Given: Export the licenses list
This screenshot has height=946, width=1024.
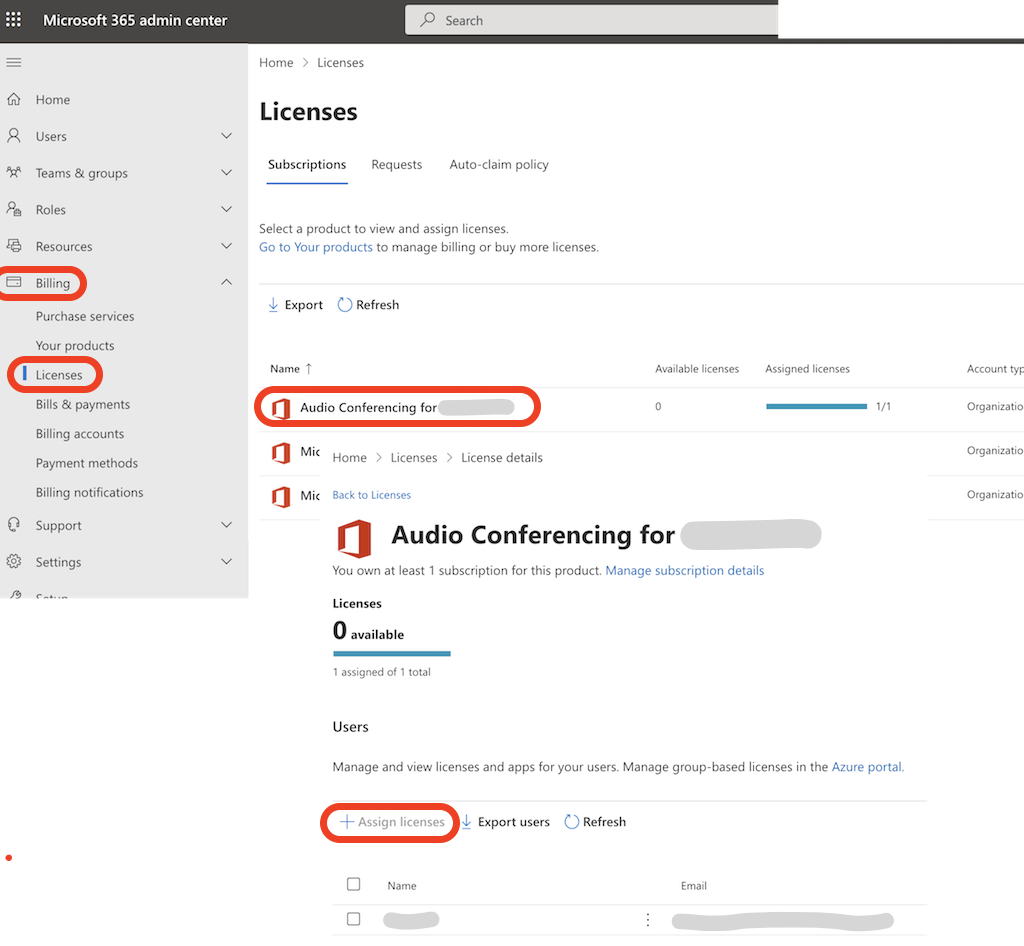Looking at the screenshot, I should point(295,304).
